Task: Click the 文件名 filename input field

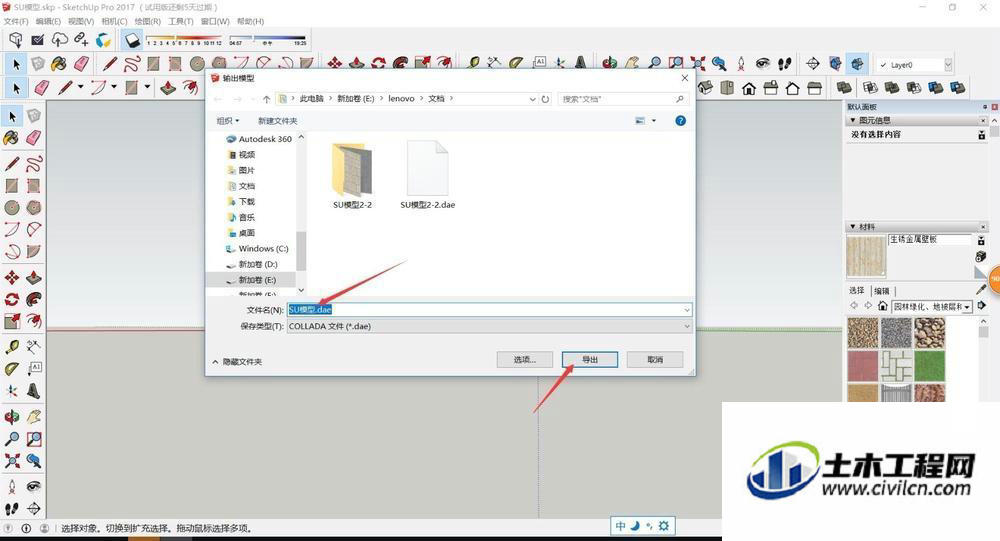Action: coord(489,309)
